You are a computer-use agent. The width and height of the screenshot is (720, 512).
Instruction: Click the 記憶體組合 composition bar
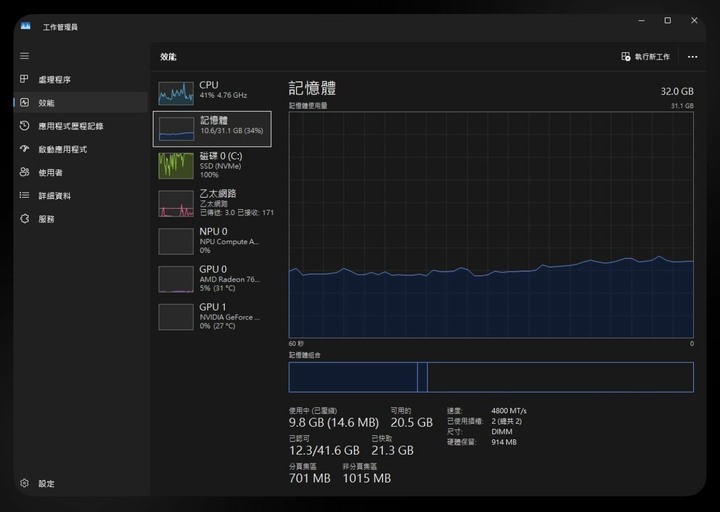[491, 377]
